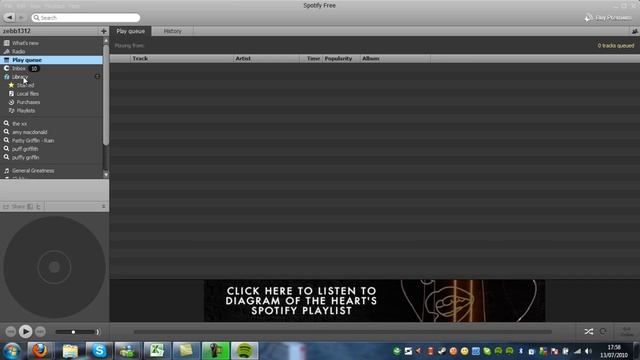
Task: Skip to next track
Action: (x=40, y=331)
